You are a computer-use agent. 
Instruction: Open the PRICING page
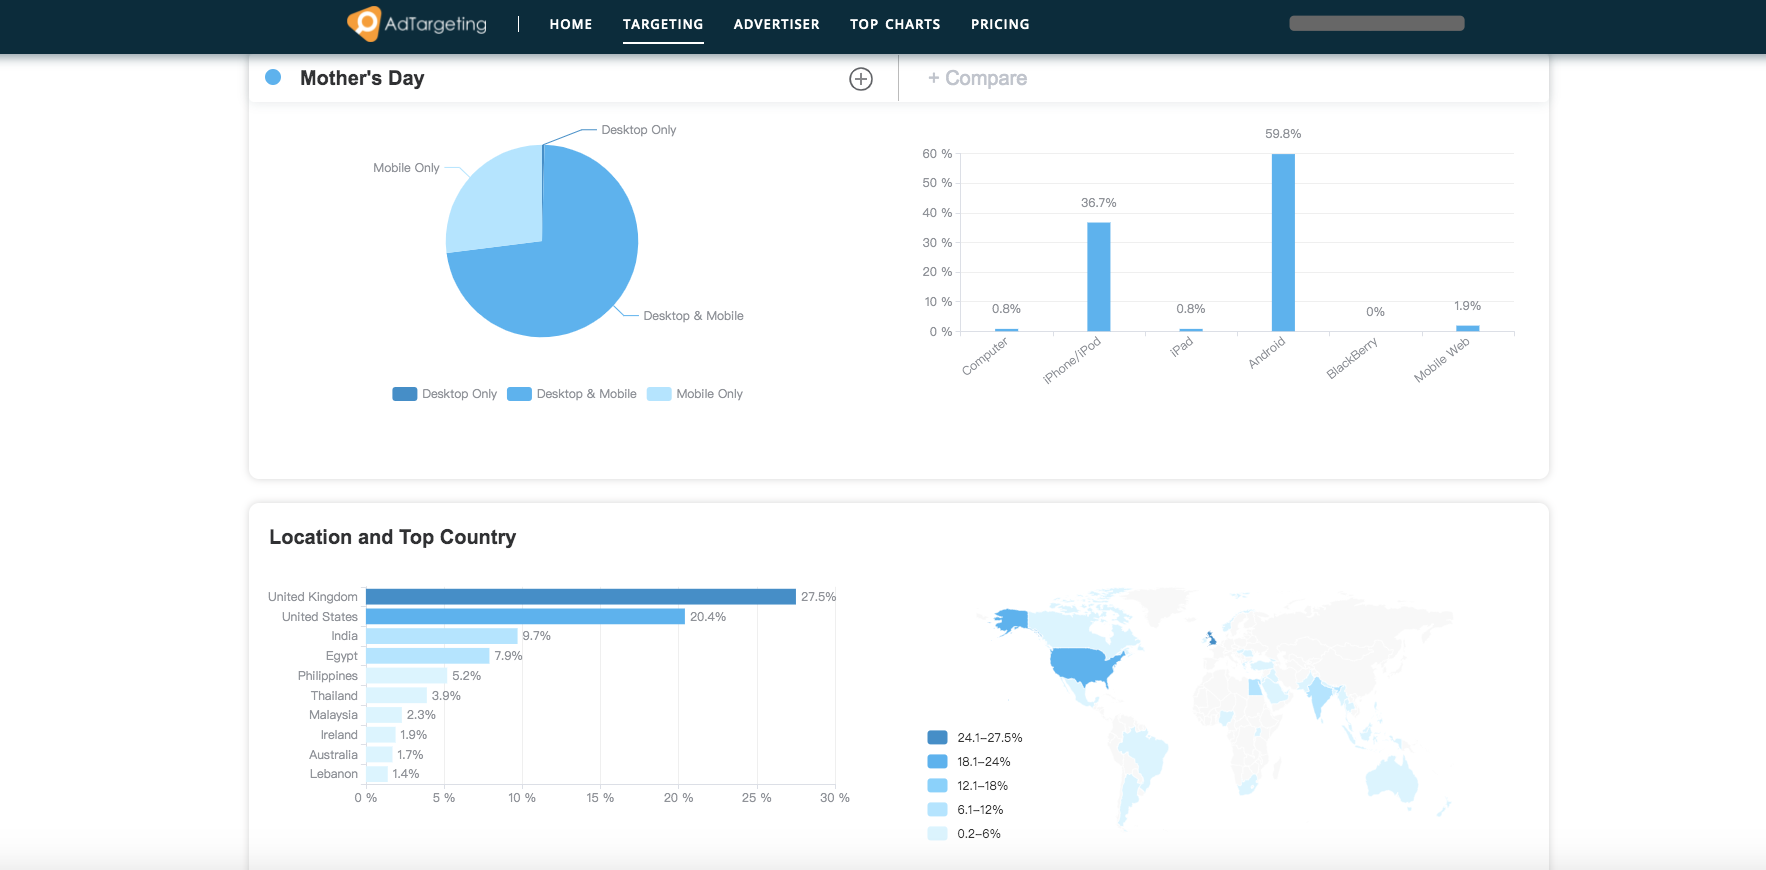pyautogui.click(x=1000, y=24)
